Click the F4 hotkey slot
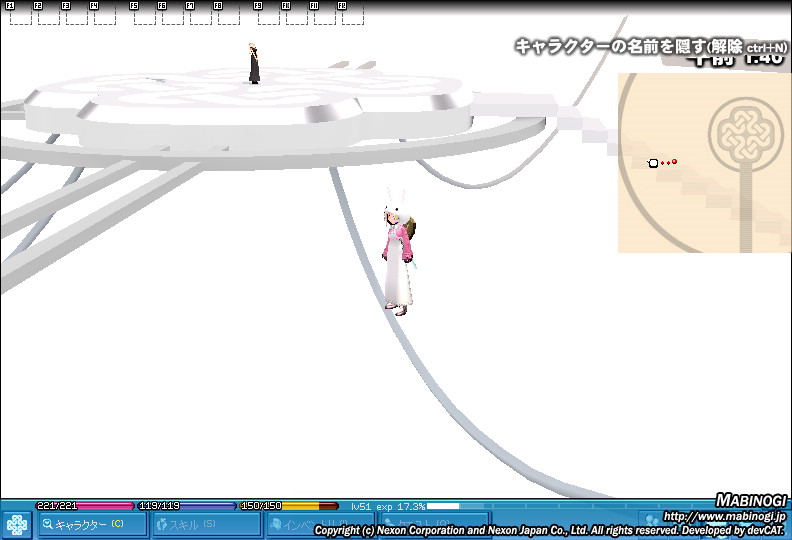Image resolution: width=792 pixels, height=540 pixels. [x=104, y=14]
